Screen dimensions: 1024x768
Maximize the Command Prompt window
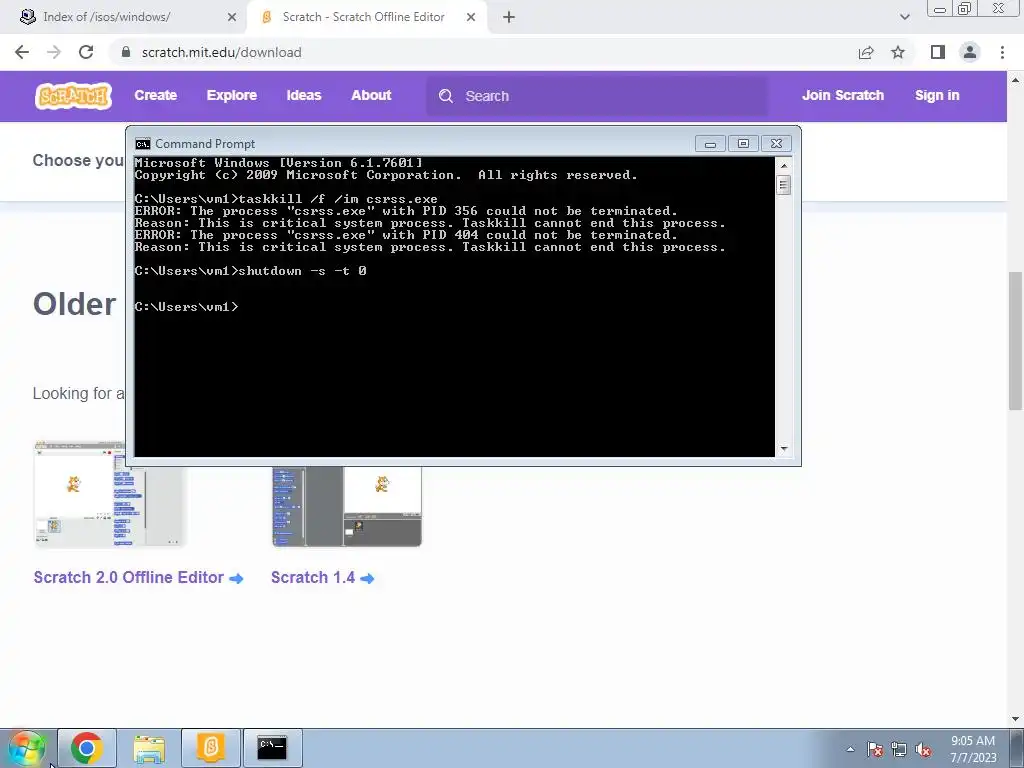pyautogui.click(x=743, y=144)
